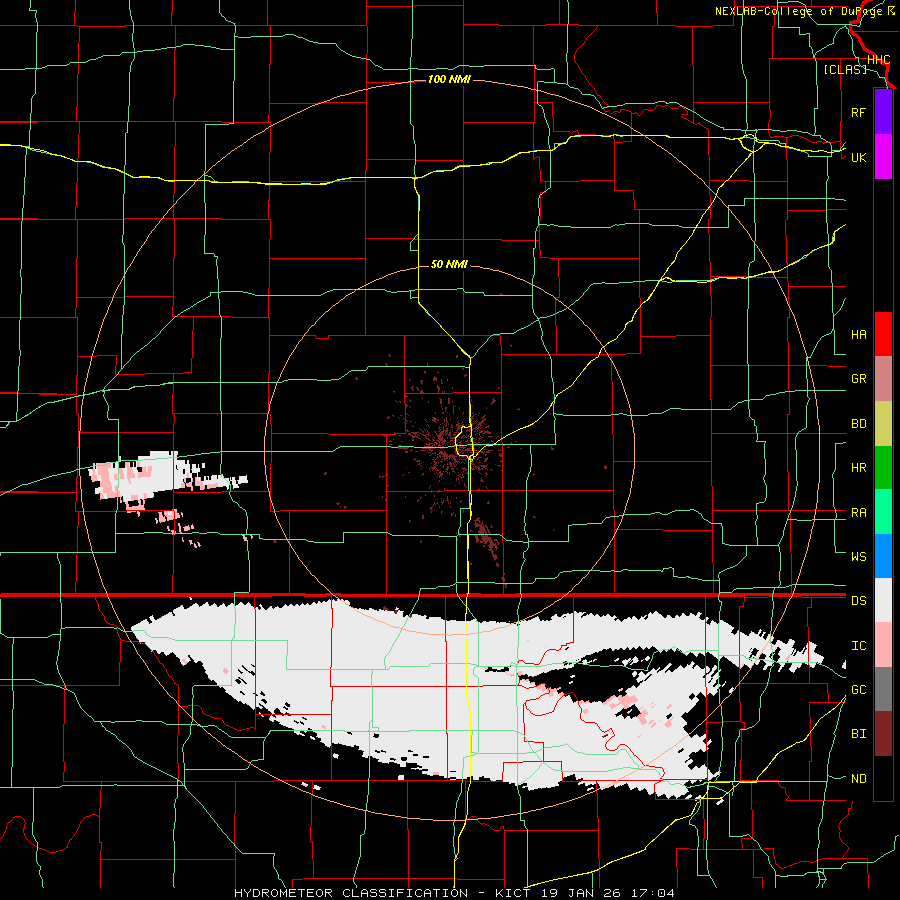Click the 'WS' legend label
Image resolution: width=900 pixels, height=900 pixels.
[x=858, y=557]
